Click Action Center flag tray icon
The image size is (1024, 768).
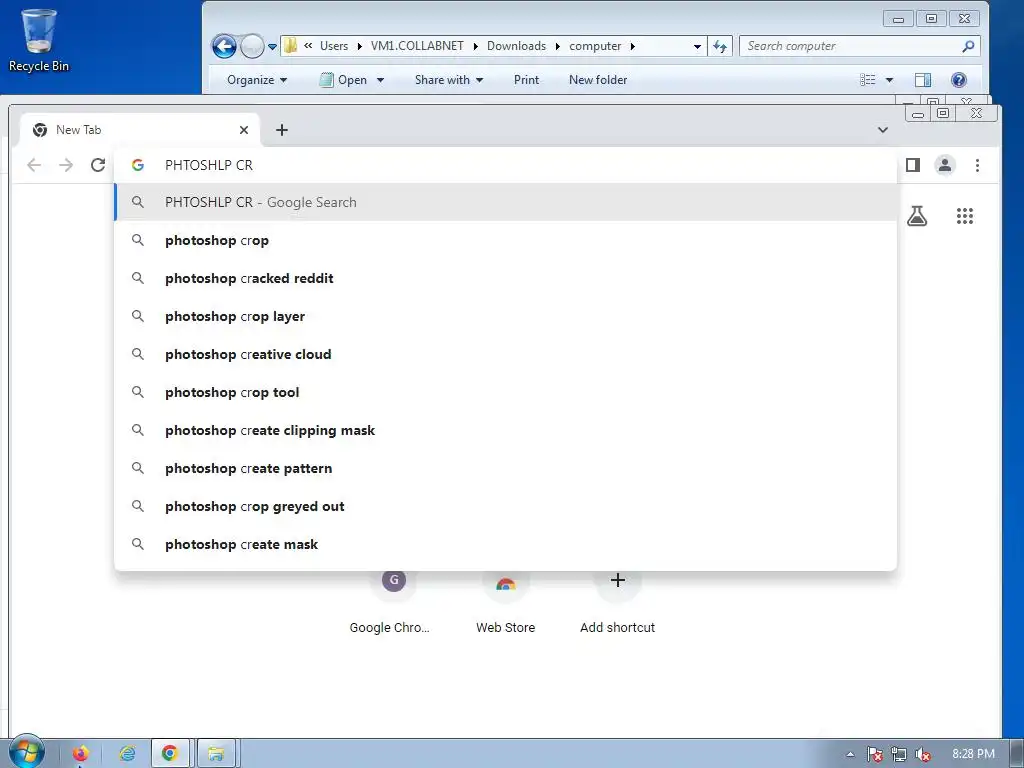[x=874, y=754]
